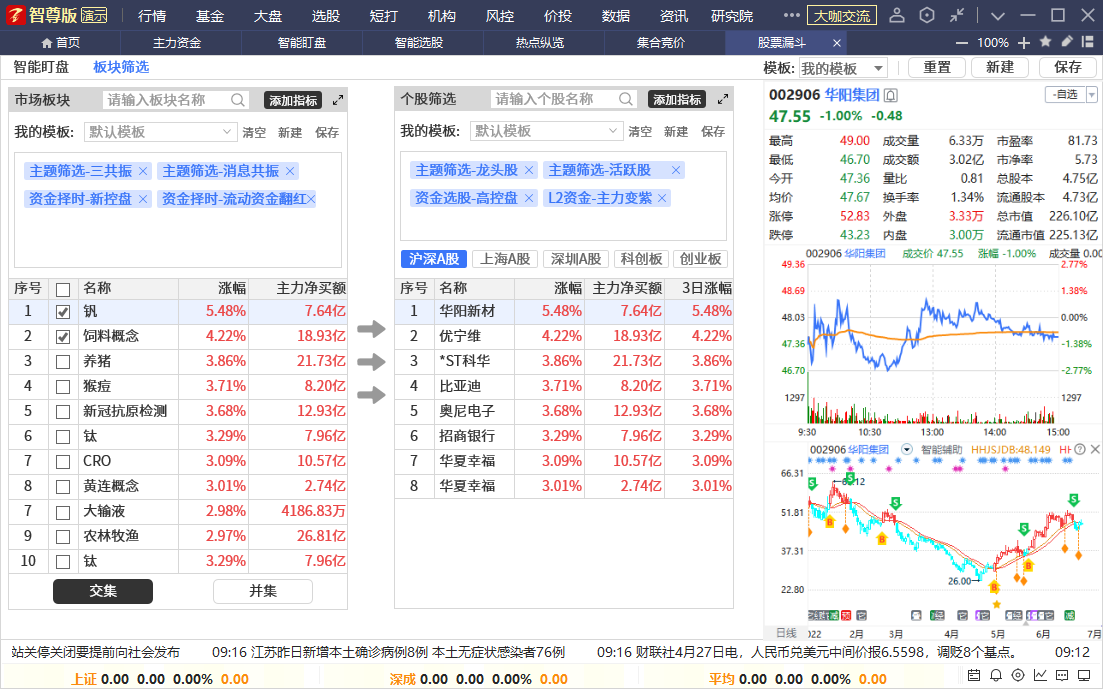The width and height of the screenshot is (1103, 689).
Task: Click the 智尊版 app logo icon
Action: [x=15, y=15]
